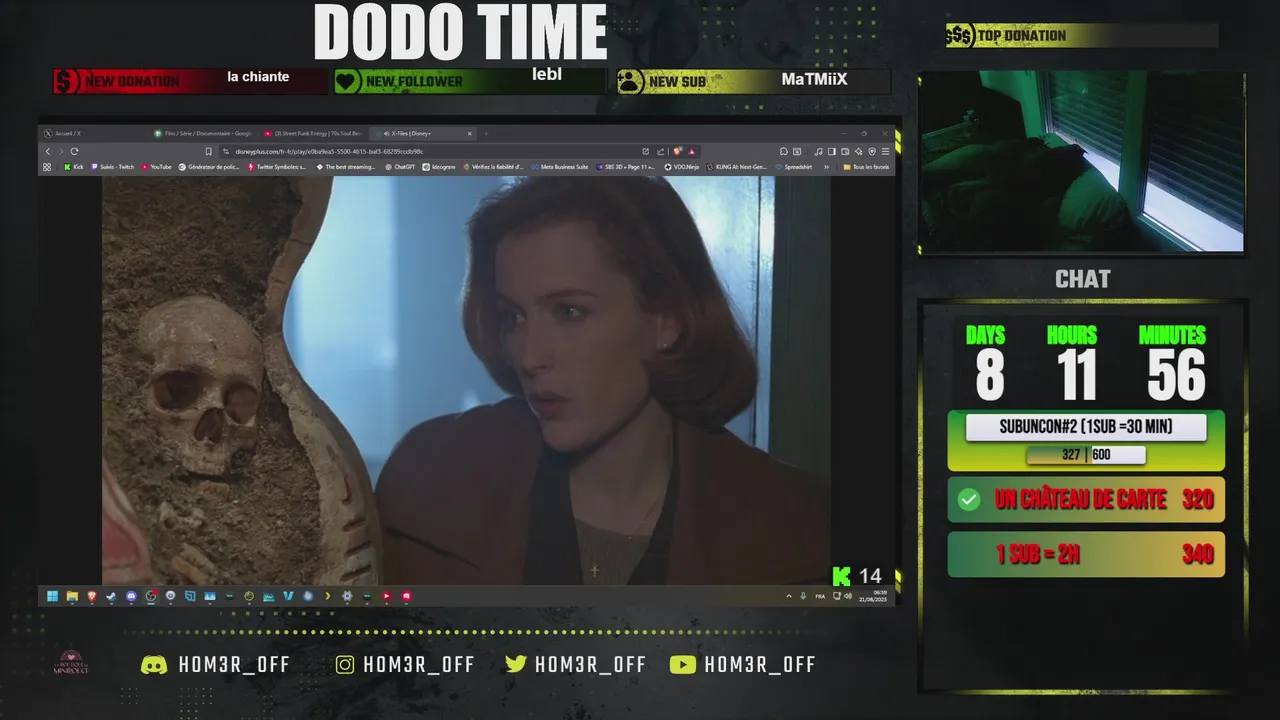Open the Tous les favoris folder
Image resolution: width=1280 pixels, height=720 pixels.
(866, 167)
